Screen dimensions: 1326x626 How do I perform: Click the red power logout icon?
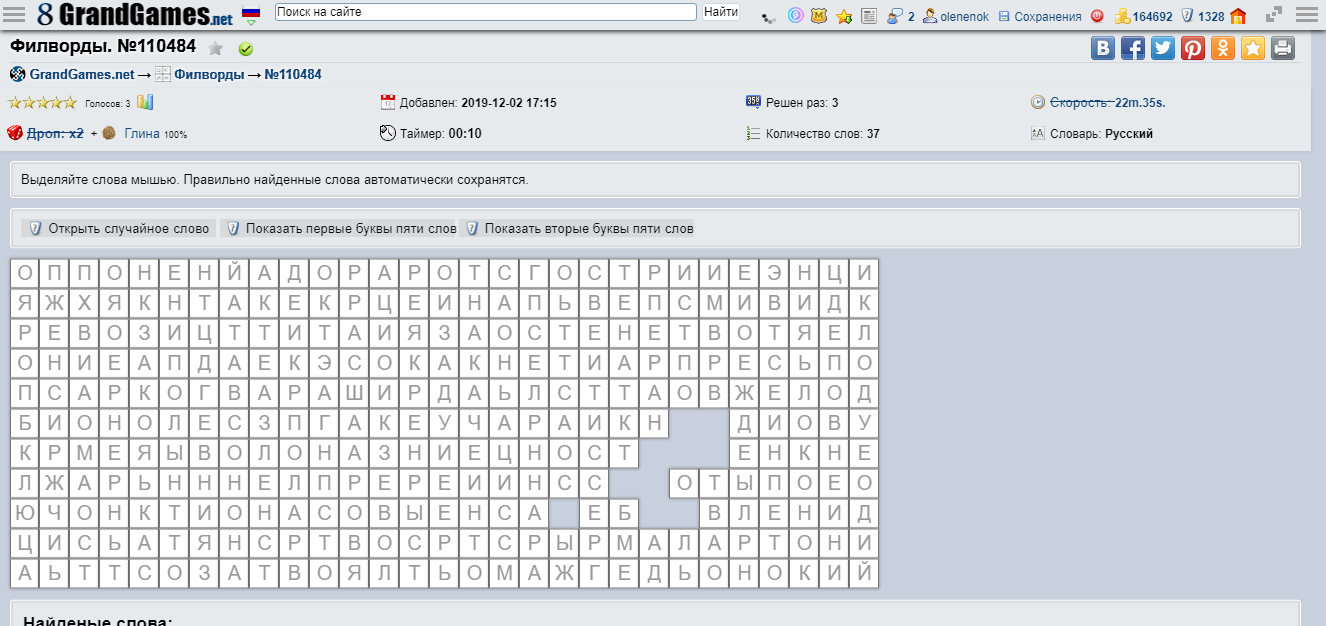[x=1097, y=16]
